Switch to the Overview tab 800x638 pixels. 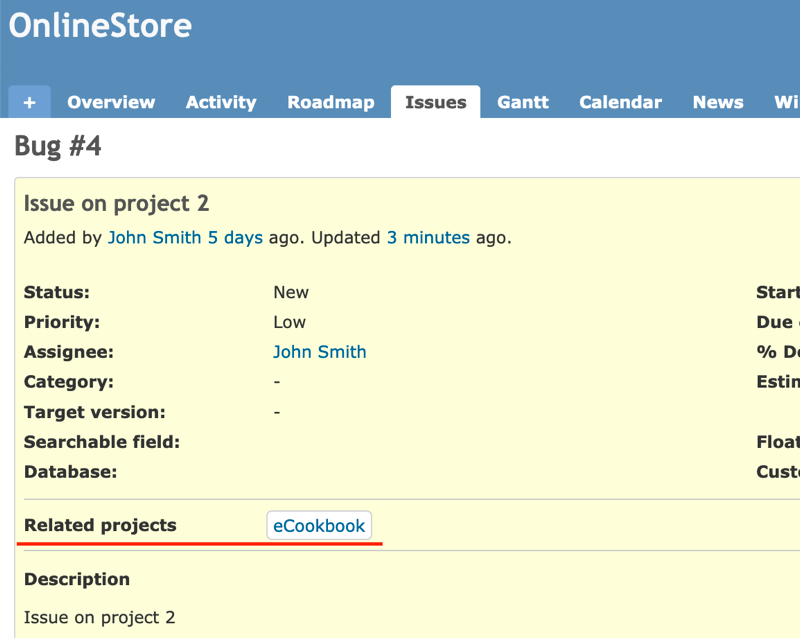click(111, 102)
